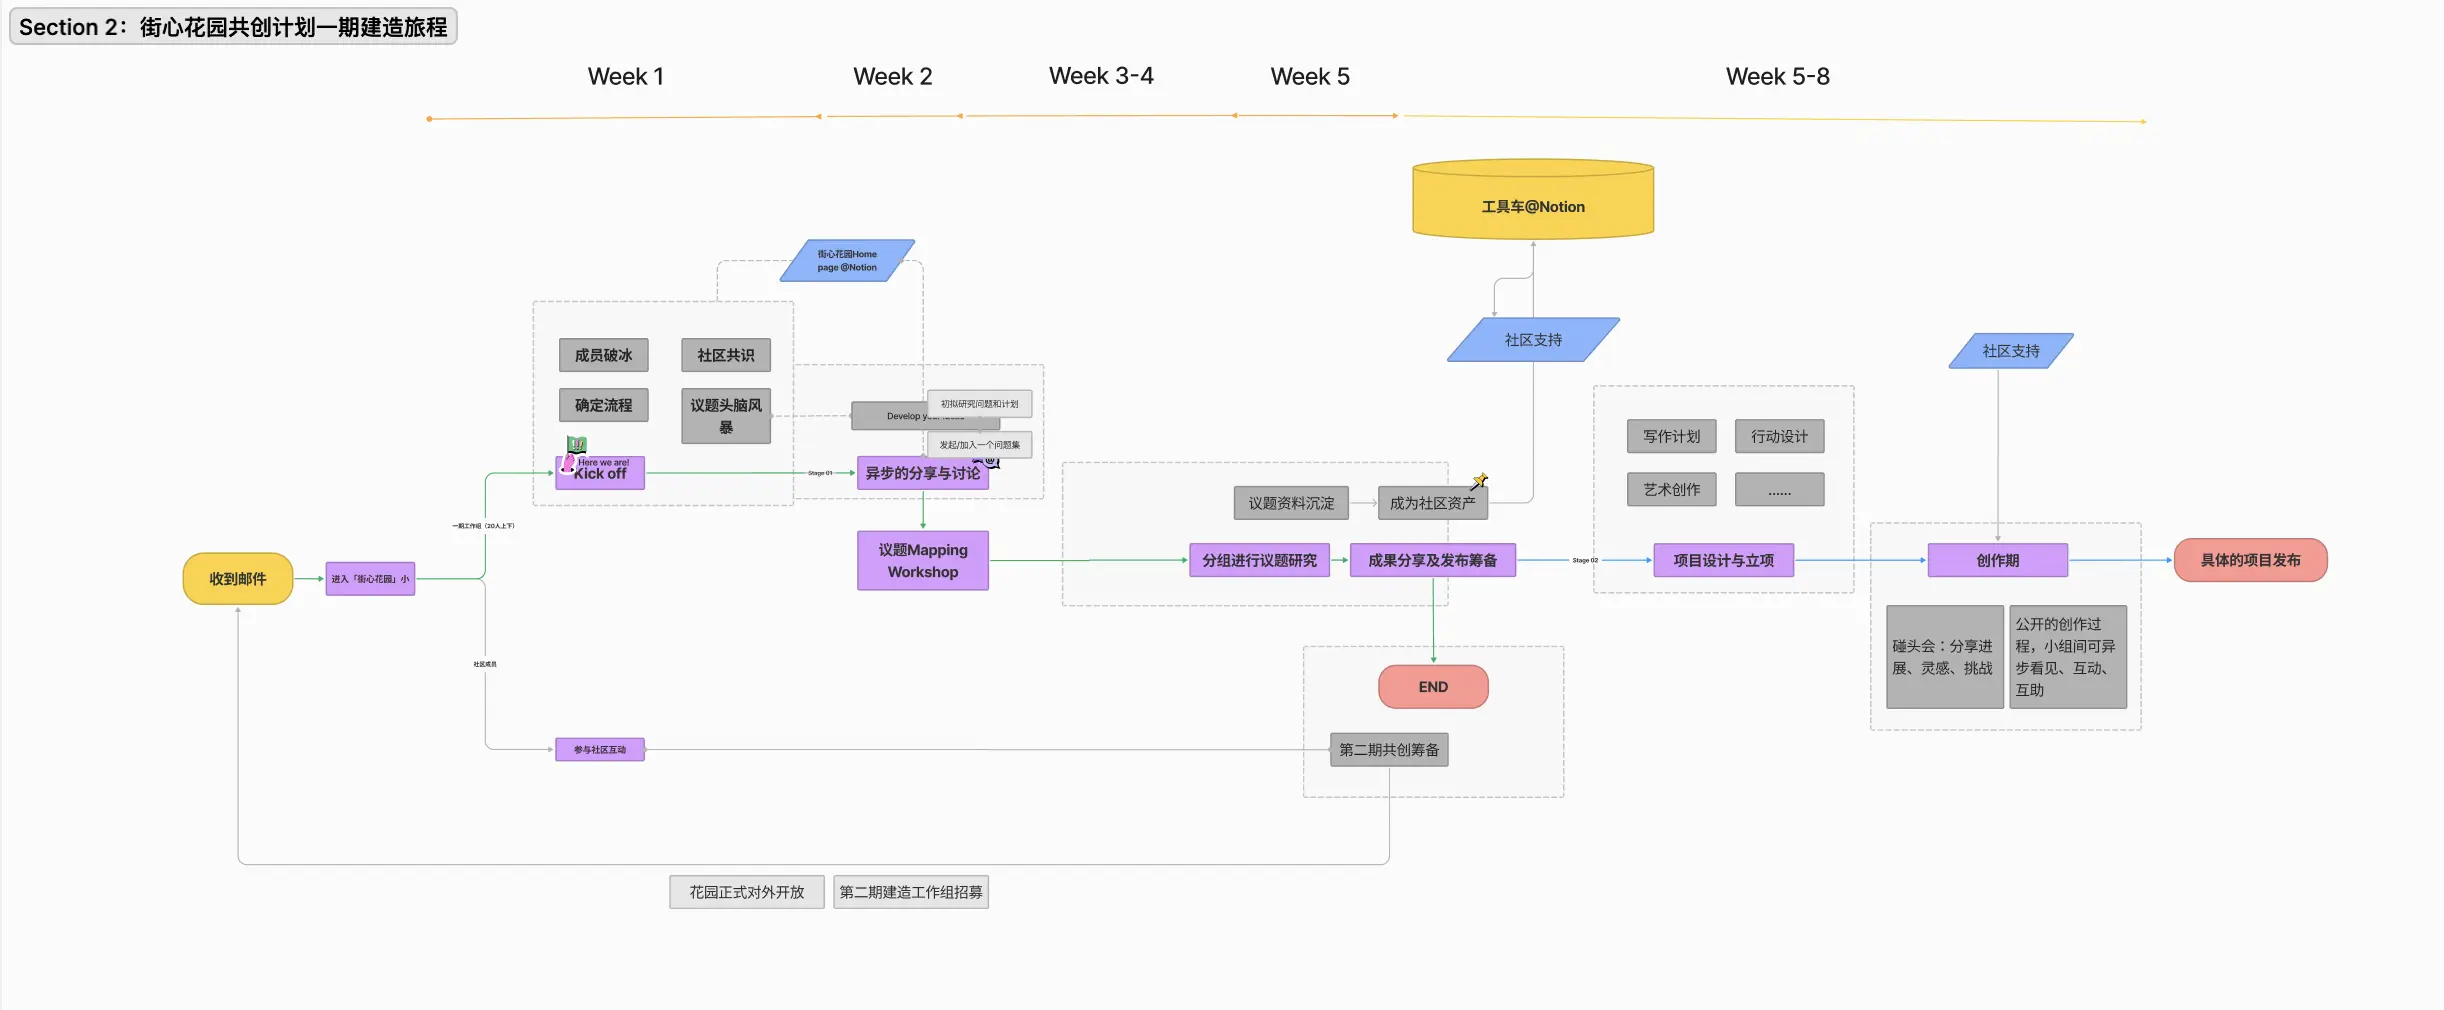Click the speech bubble sticker on 异步的分享与讨论
Viewport: 2444px width, 1010px height.
tap(988, 461)
